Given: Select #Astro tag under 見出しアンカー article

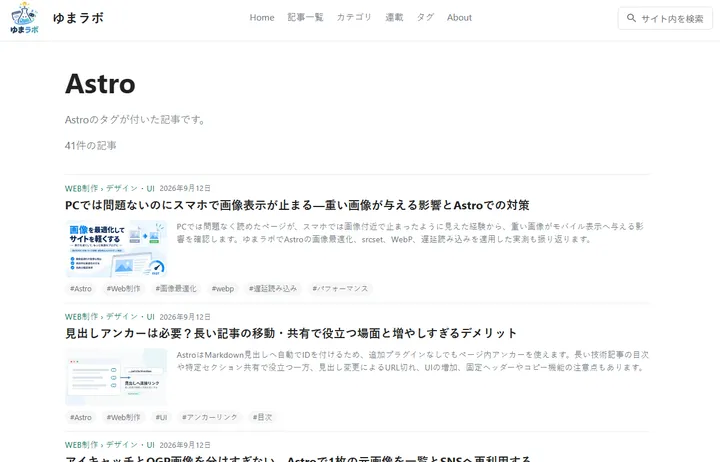Looking at the screenshot, I should tap(81, 417).
